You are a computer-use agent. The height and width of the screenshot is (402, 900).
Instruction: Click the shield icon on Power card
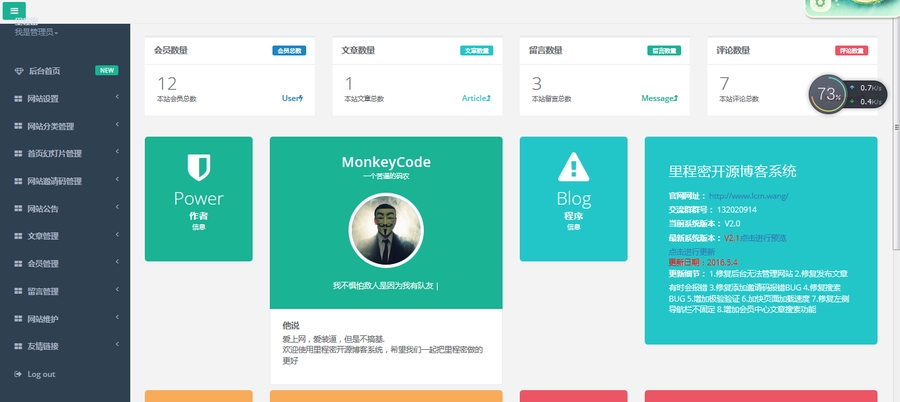(198, 167)
